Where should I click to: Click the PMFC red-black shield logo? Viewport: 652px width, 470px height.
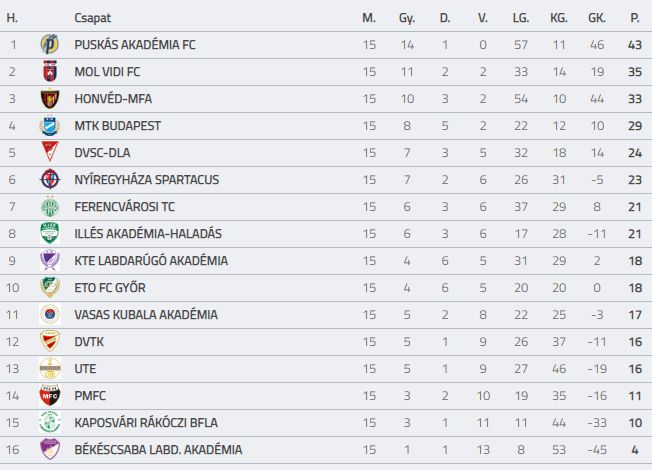tap(50, 396)
